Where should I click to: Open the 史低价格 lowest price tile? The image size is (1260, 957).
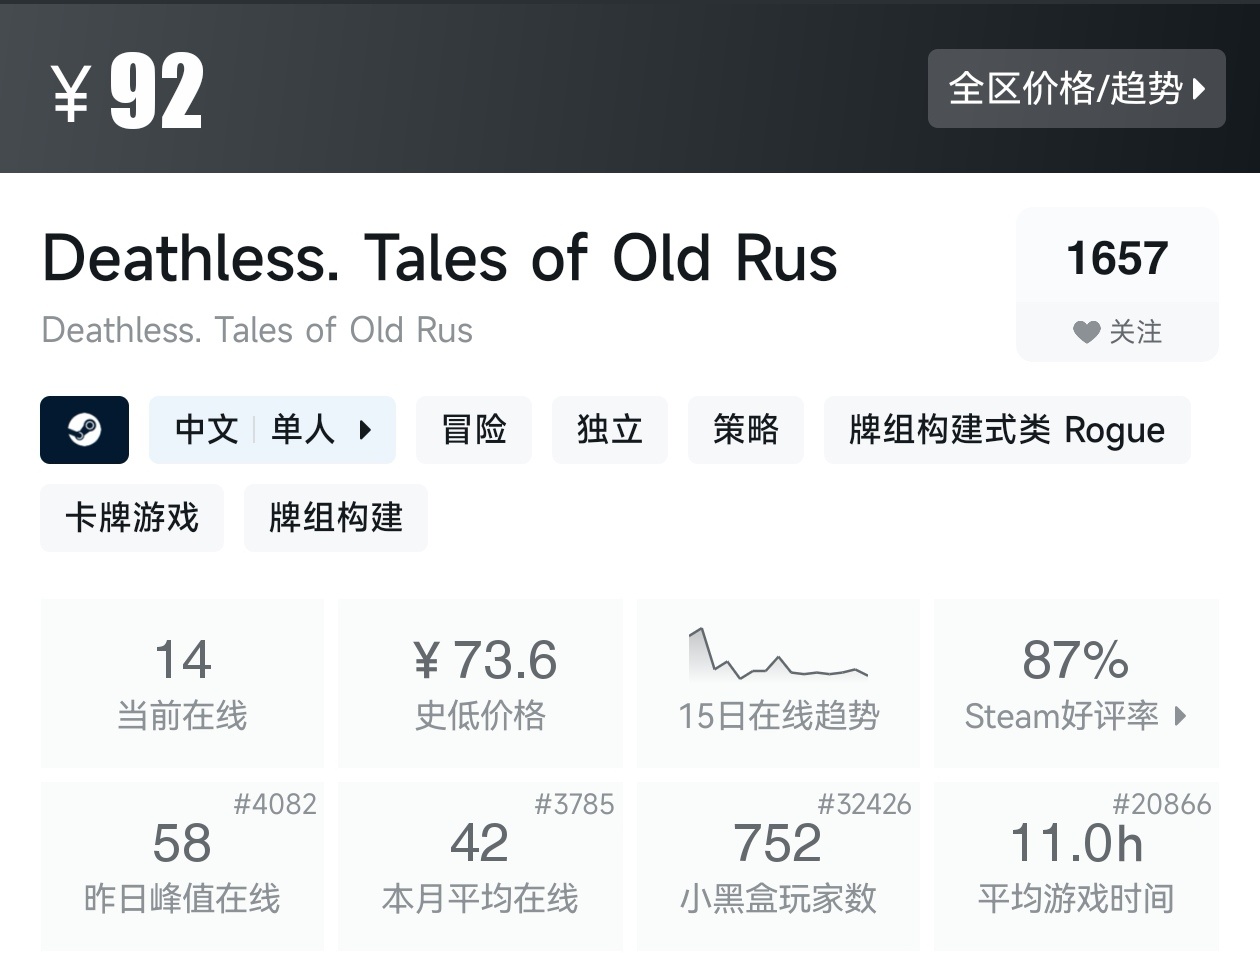[x=480, y=682]
